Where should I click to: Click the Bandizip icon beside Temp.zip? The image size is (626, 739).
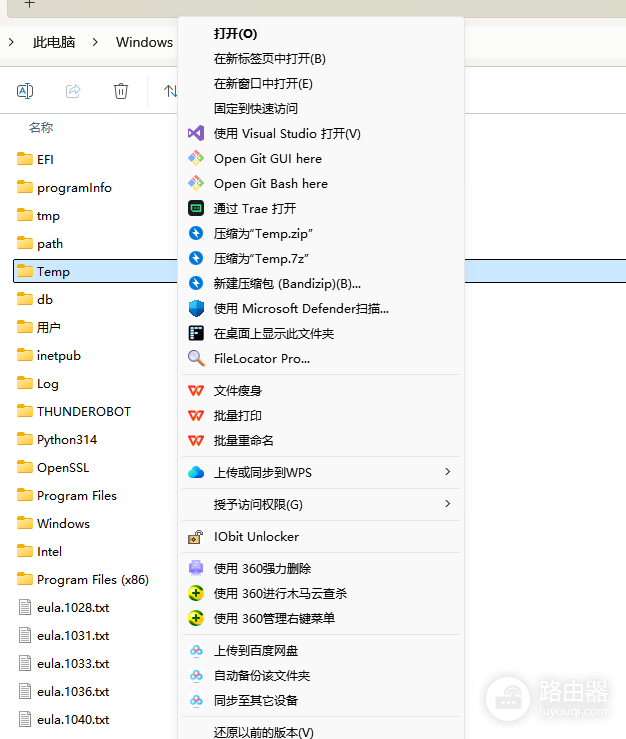tap(196, 233)
